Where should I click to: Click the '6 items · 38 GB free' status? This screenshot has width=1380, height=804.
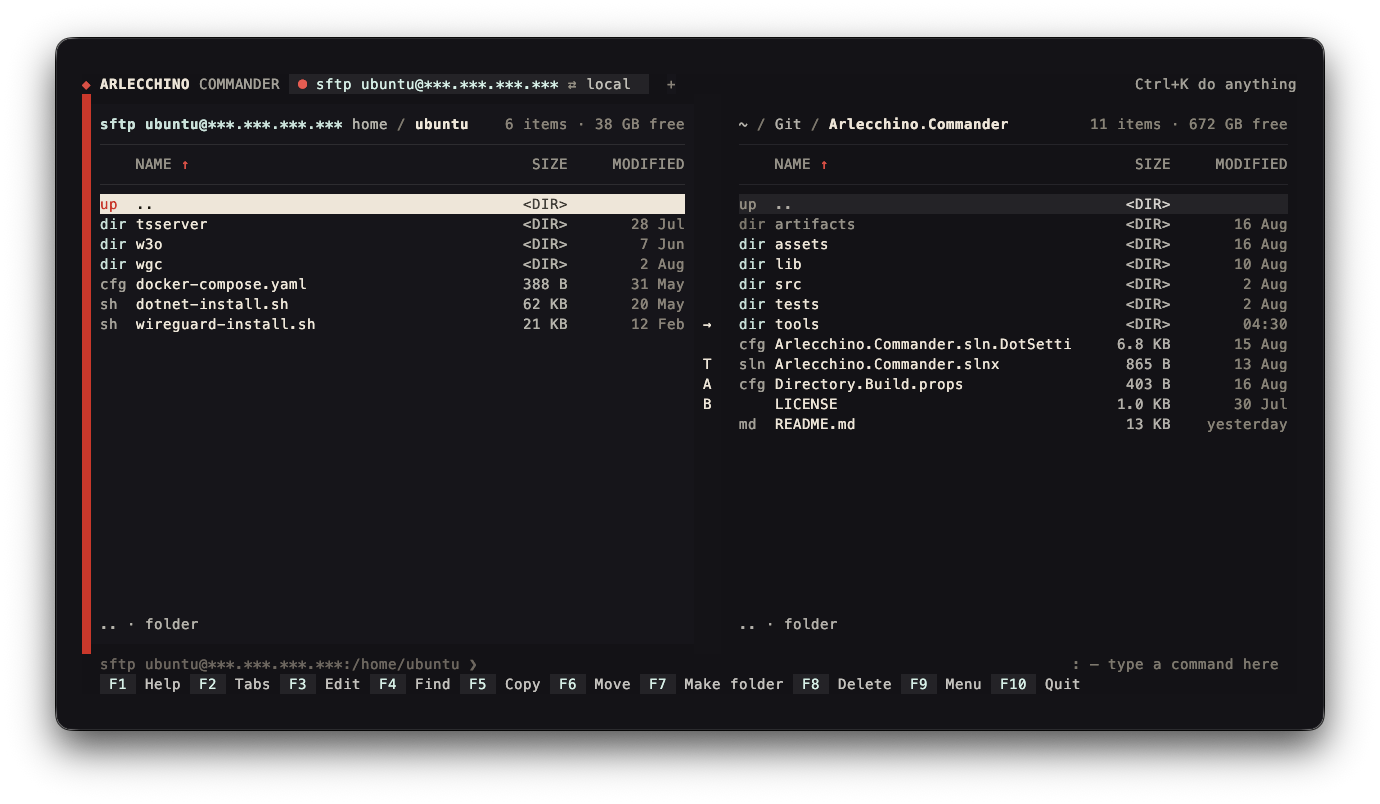[595, 125]
